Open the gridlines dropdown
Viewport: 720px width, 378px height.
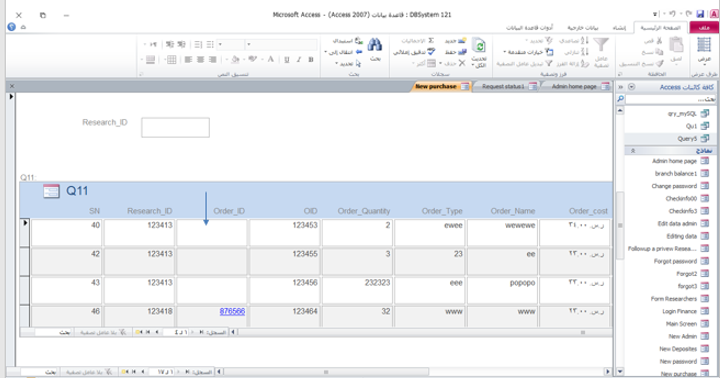[x=171, y=60]
